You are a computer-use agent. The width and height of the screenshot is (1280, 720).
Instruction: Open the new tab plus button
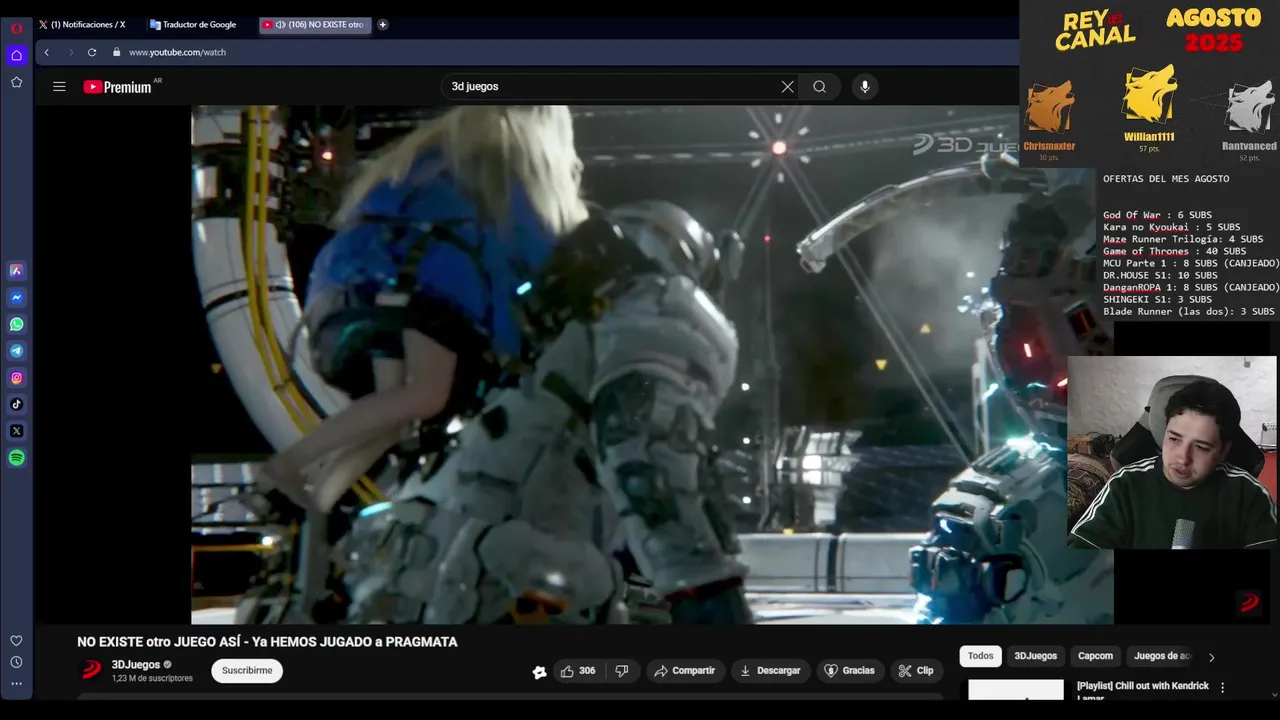383,25
